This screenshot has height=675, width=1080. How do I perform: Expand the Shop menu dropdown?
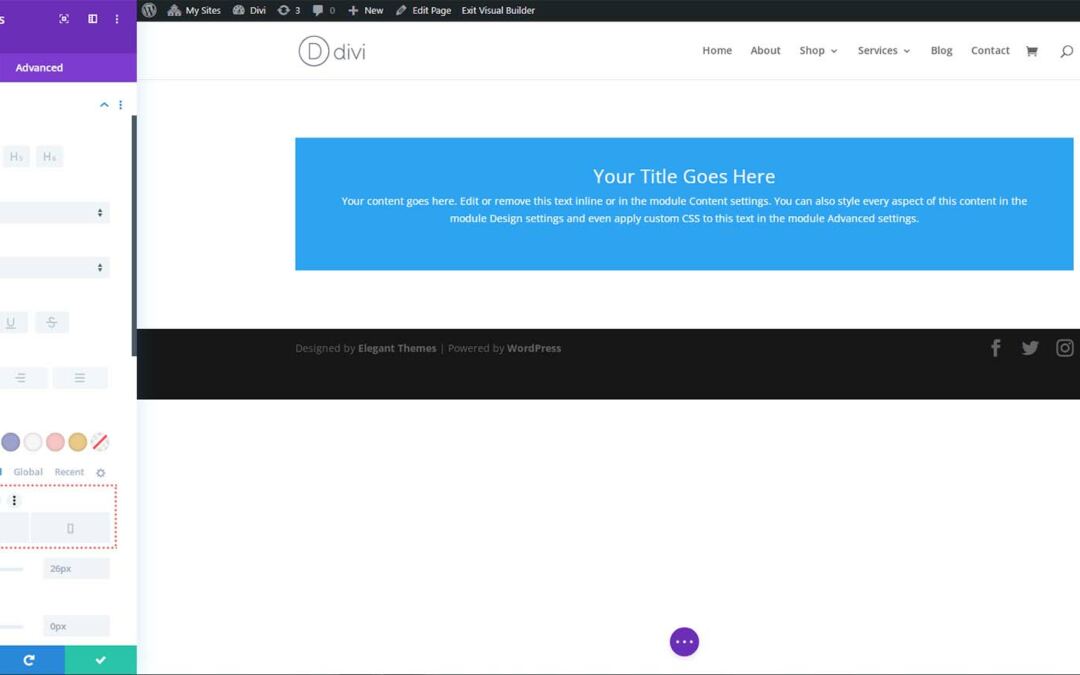(818, 51)
